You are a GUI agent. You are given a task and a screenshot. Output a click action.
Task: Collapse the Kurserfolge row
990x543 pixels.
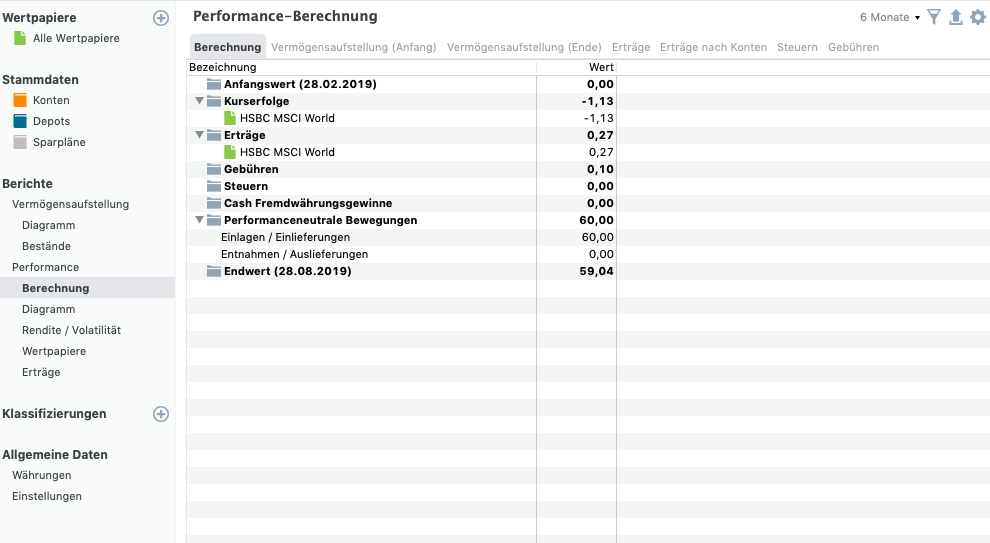point(200,101)
